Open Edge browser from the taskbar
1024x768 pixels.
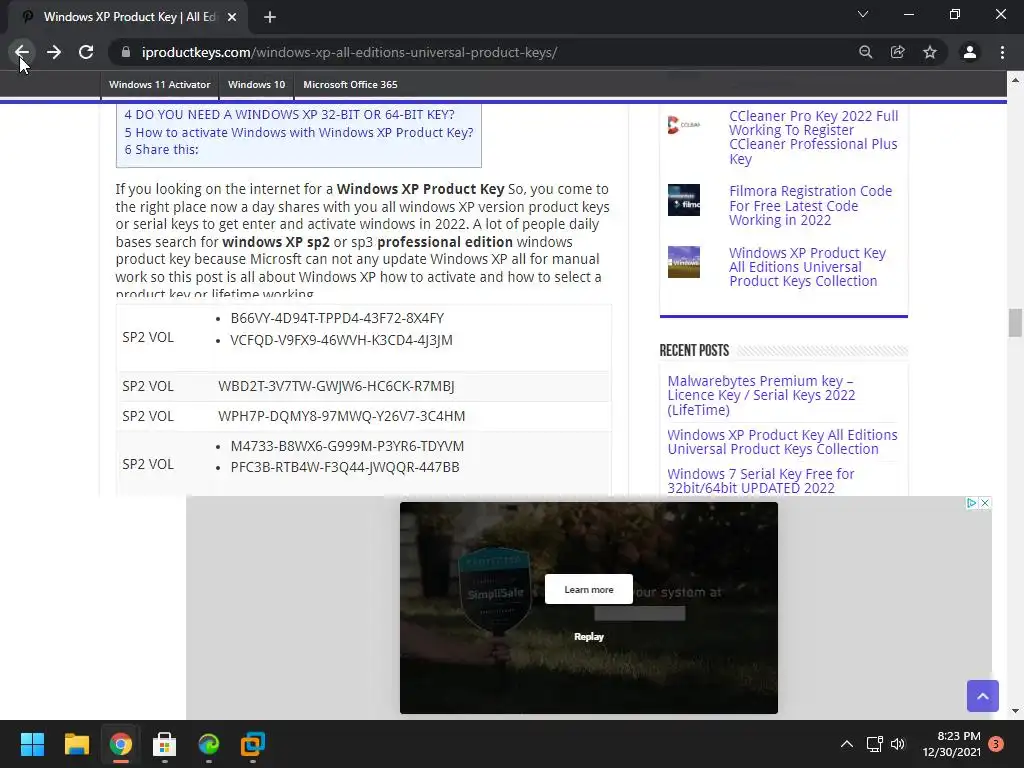tap(209, 744)
